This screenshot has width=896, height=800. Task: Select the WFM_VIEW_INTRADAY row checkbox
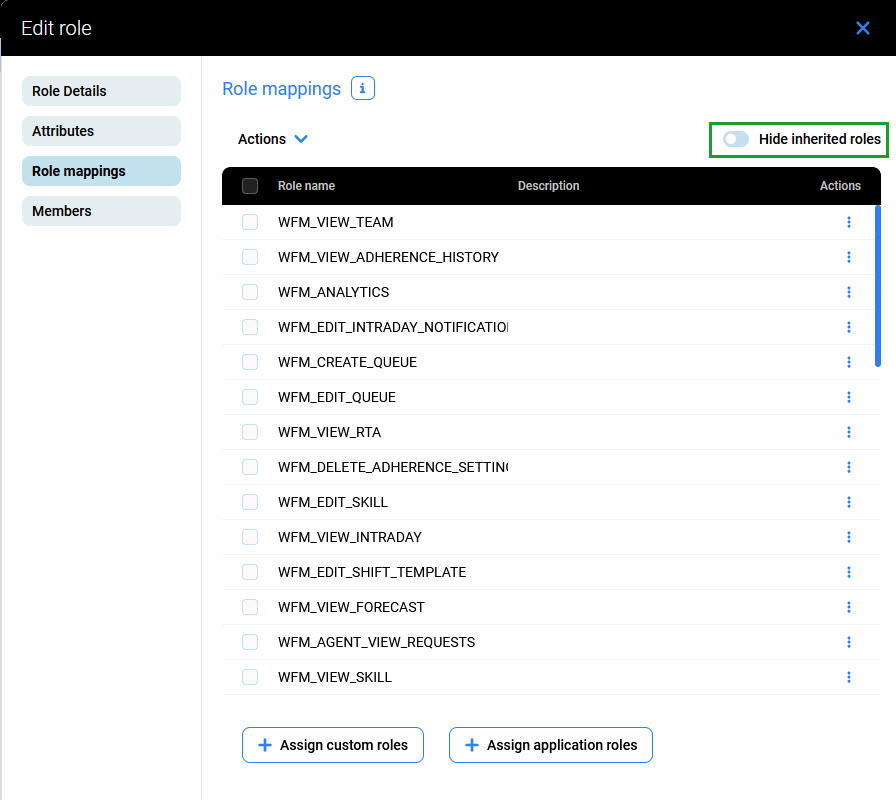coord(250,537)
